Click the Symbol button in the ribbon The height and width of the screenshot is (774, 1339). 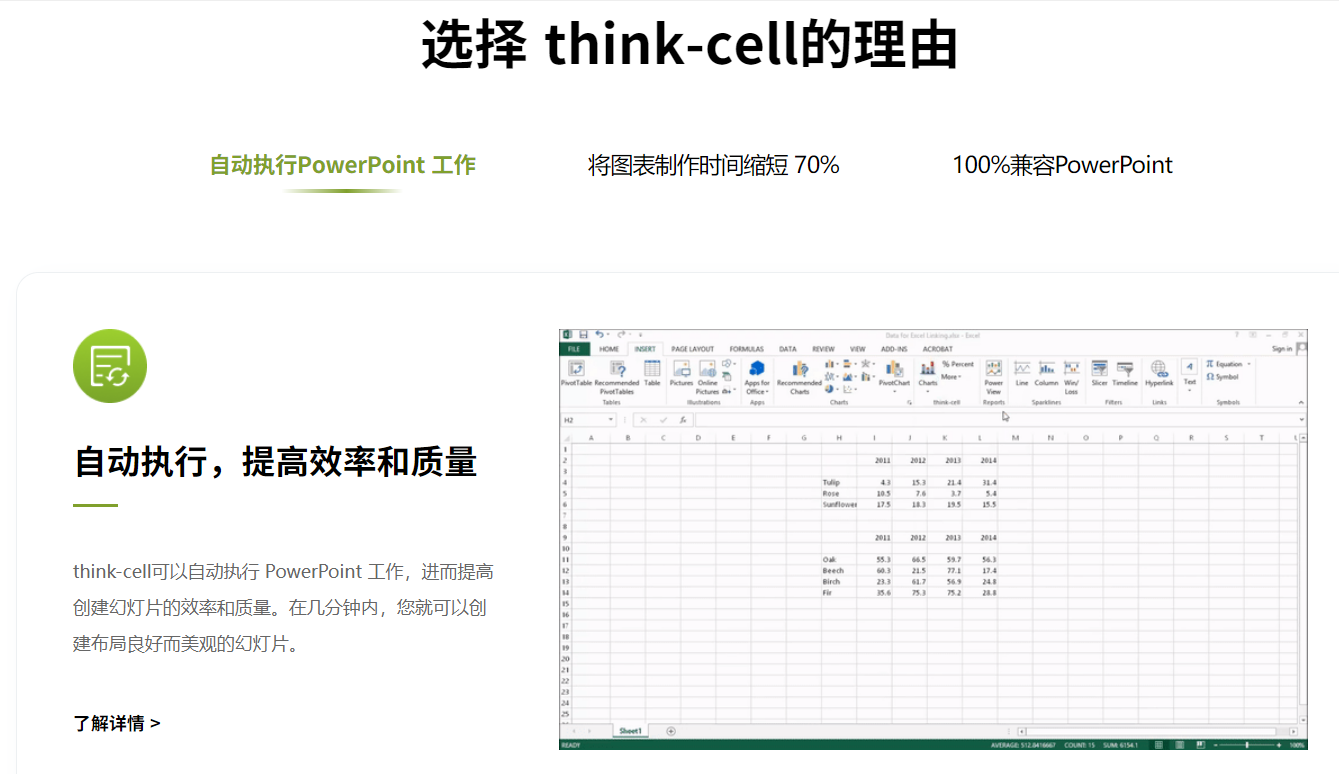coord(1222,377)
